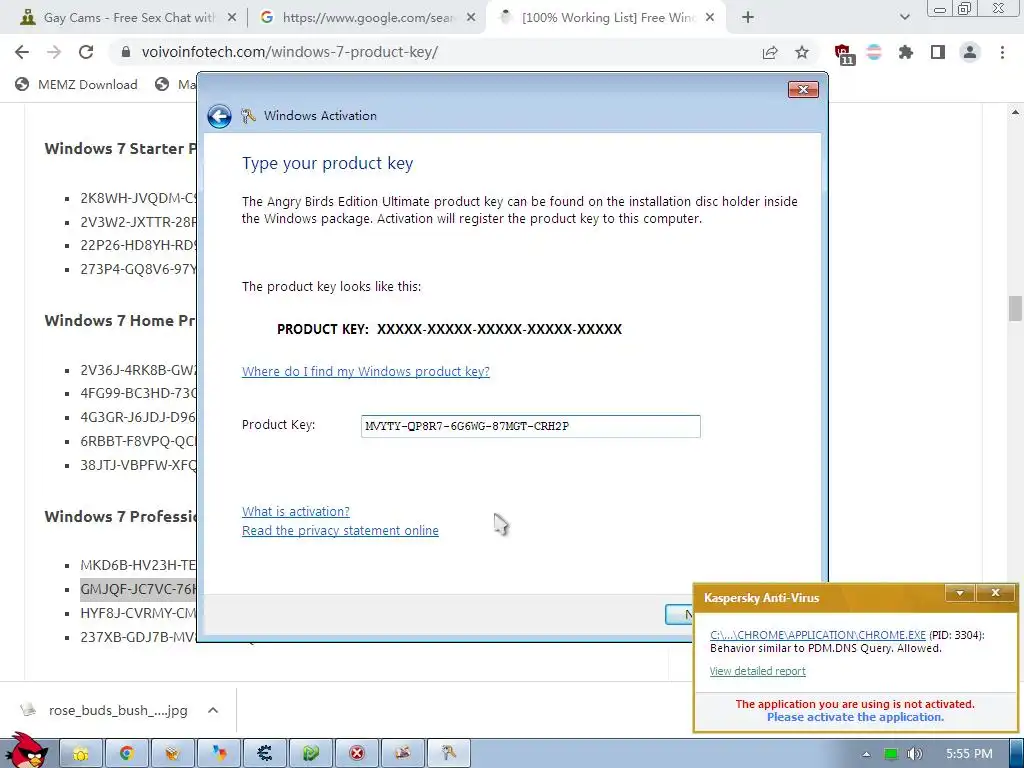Open Kaspersky's View detailed report link
Image resolution: width=1024 pixels, height=768 pixels.
pyautogui.click(x=758, y=671)
